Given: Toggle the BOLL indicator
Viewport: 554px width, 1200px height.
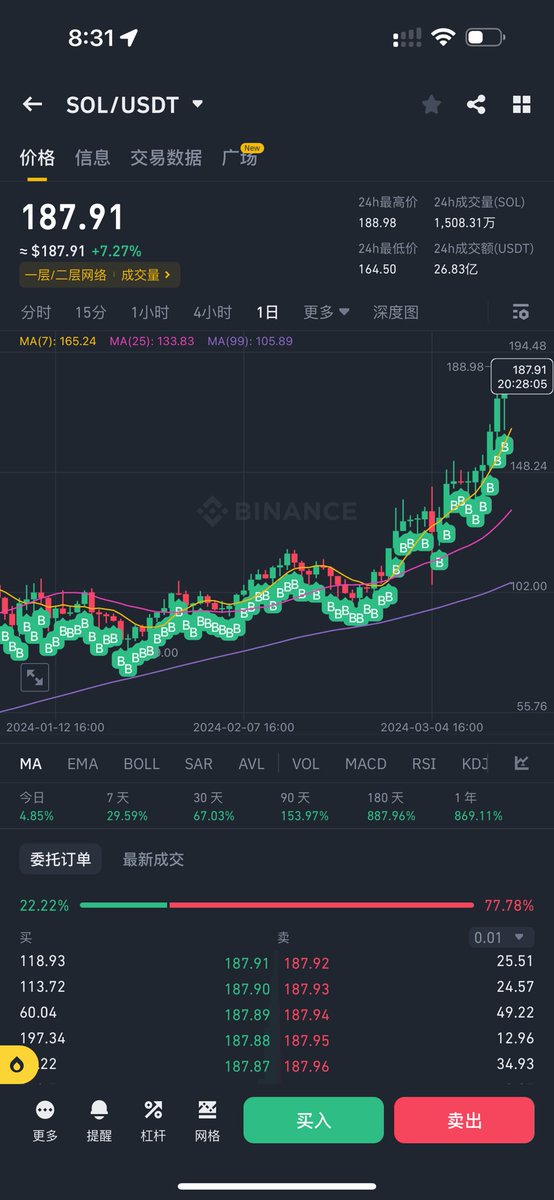Looking at the screenshot, I should click(x=141, y=763).
